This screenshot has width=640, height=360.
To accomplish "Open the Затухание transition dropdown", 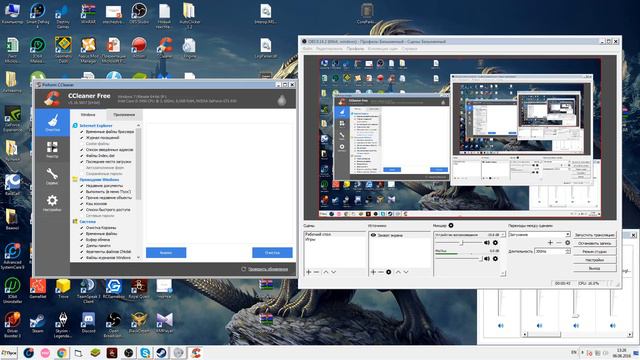I will 539,234.
